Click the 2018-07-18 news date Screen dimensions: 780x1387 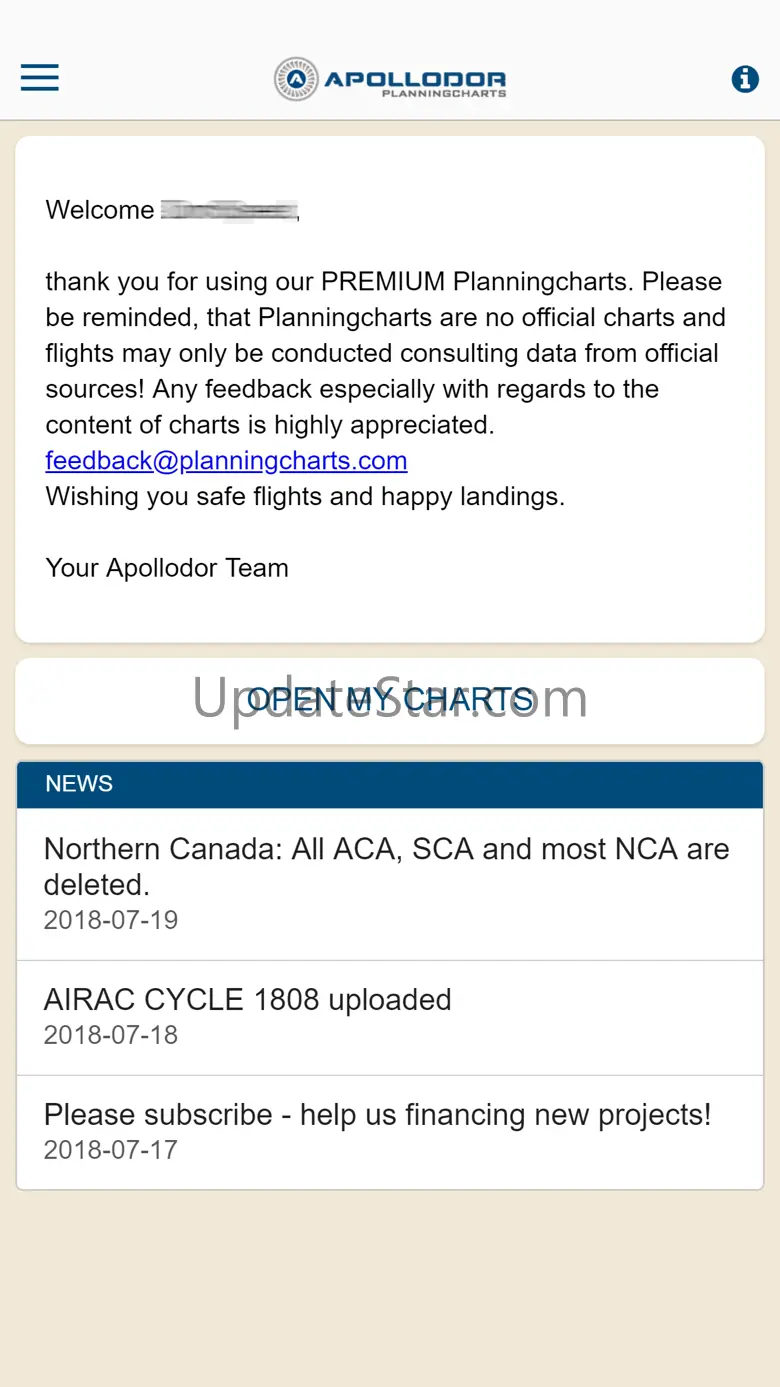coord(111,1035)
